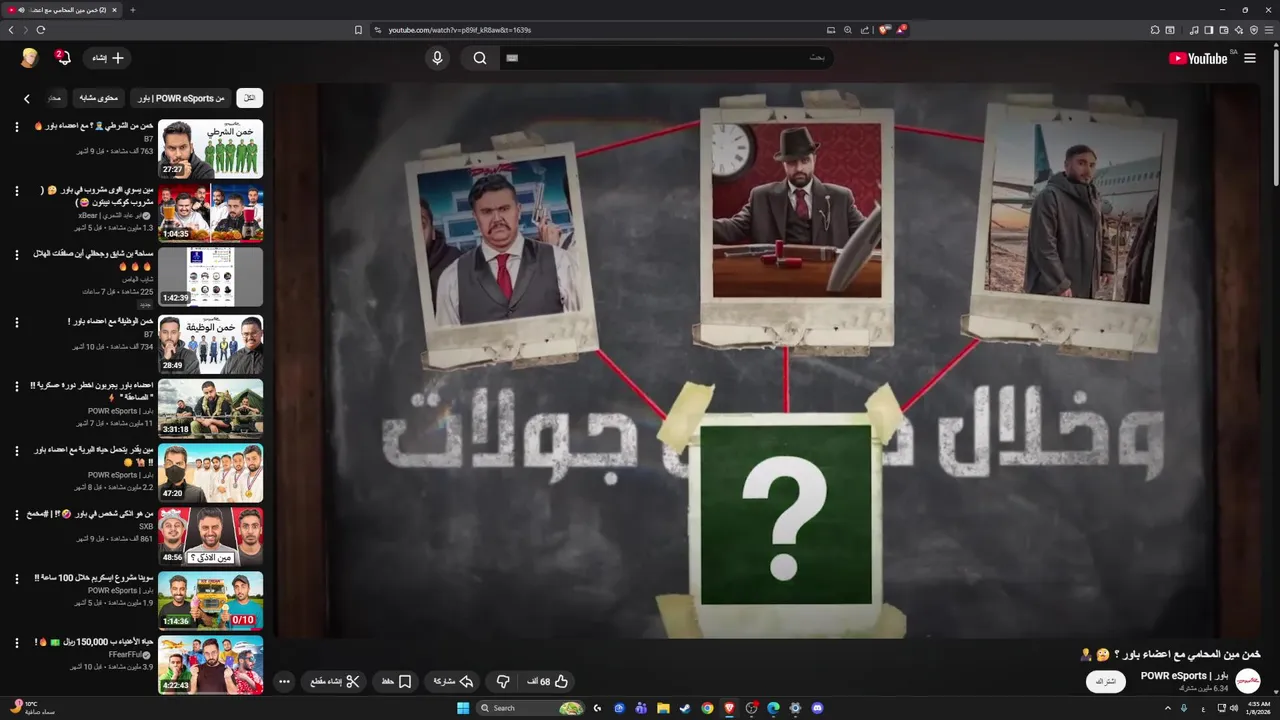Image resolution: width=1280 pixels, height=720 pixels.
Task: Open a new browser tab
Action: pyautogui.click(x=133, y=10)
